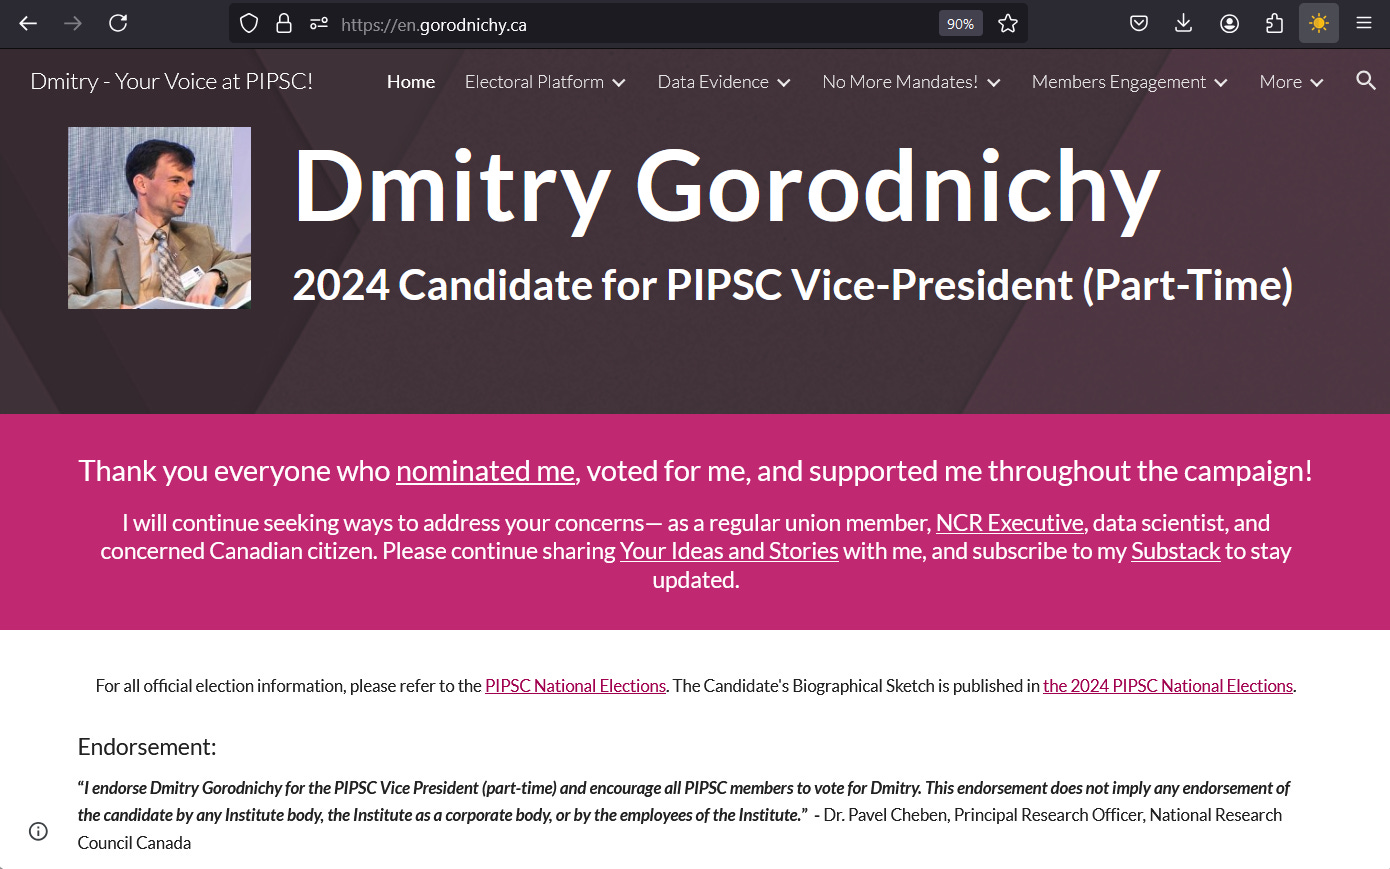This screenshot has width=1390, height=869.
Task: Follow the nominated me link
Action: (485, 471)
